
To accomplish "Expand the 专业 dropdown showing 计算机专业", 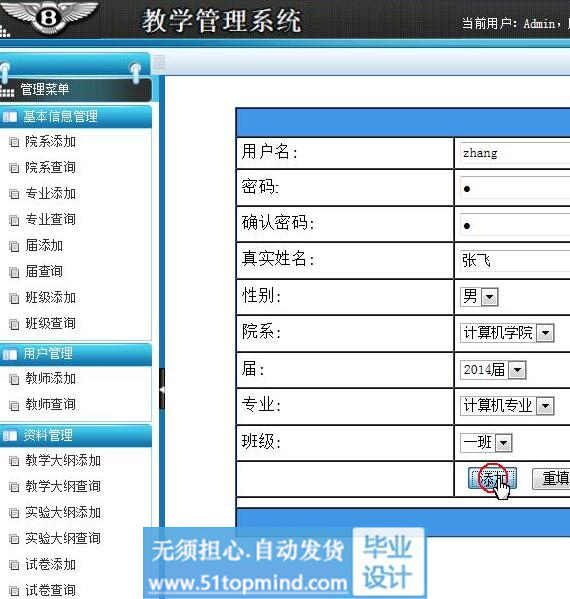I will click(x=507, y=406).
